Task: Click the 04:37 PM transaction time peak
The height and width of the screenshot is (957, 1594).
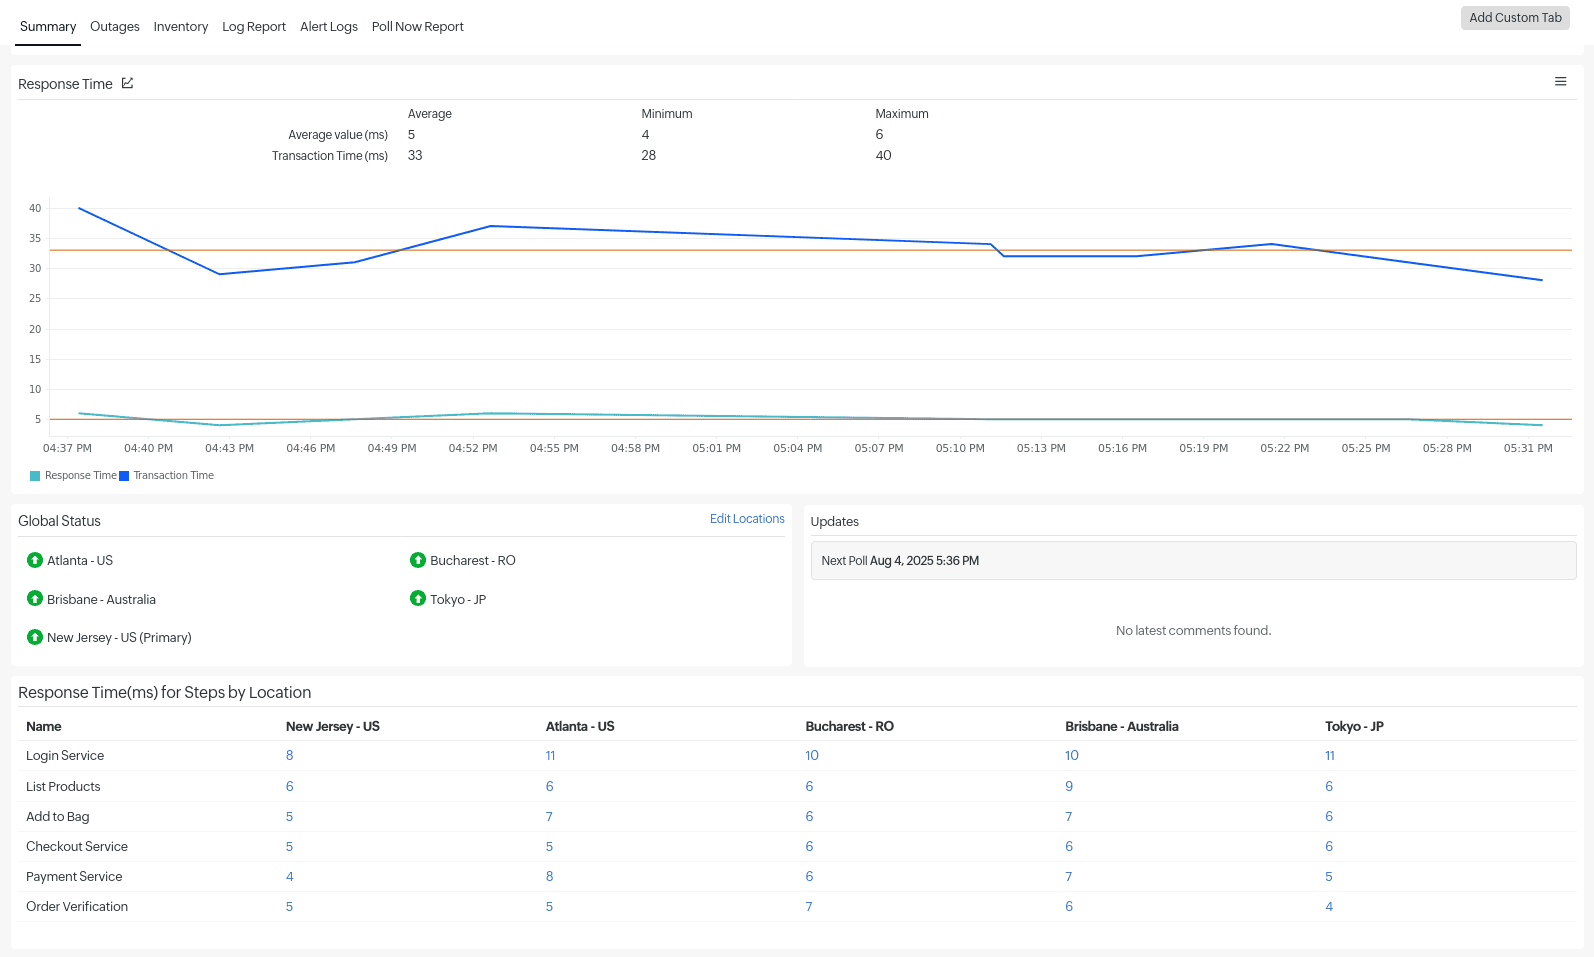Action: point(79,208)
